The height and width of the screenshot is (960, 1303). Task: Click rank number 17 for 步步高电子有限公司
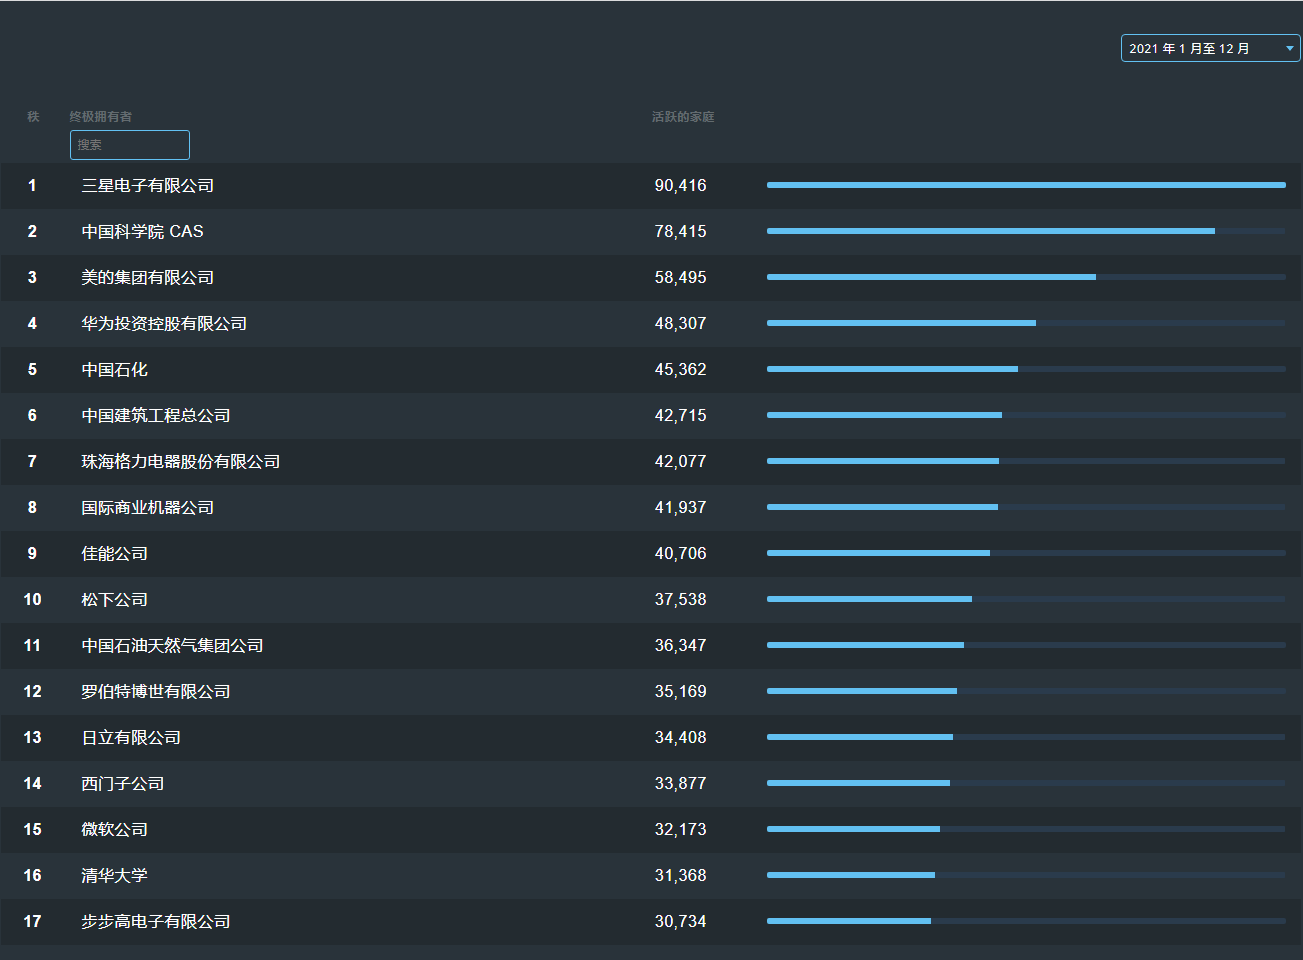pos(32,922)
